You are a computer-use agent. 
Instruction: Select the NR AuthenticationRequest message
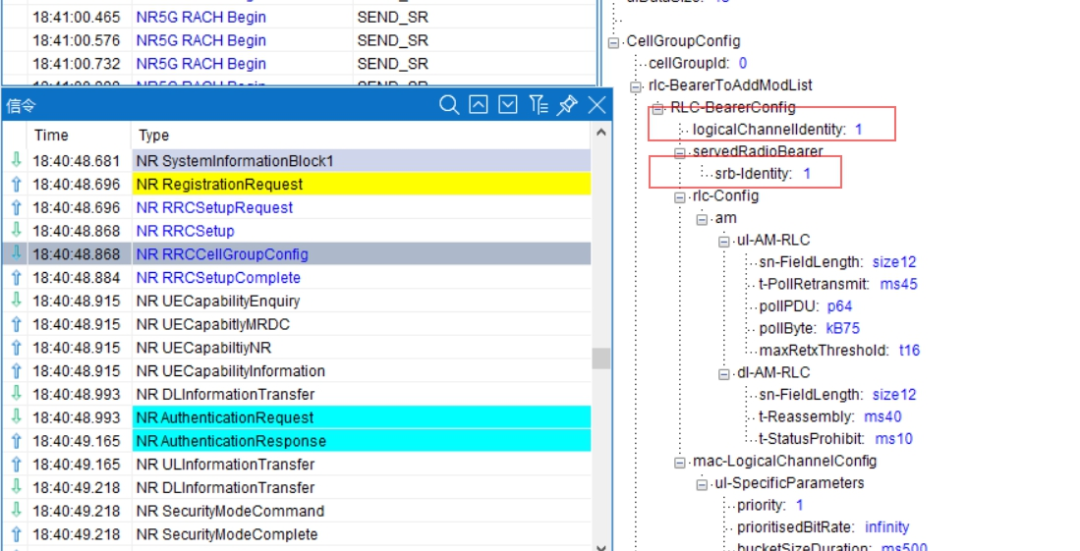click(296, 417)
